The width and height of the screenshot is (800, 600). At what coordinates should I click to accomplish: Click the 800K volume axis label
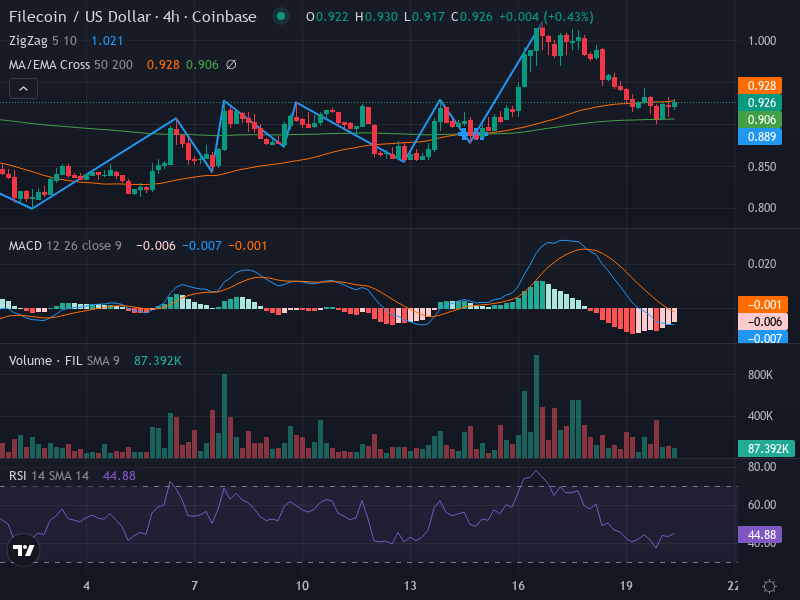pyautogui.click(x=760, y=375)
